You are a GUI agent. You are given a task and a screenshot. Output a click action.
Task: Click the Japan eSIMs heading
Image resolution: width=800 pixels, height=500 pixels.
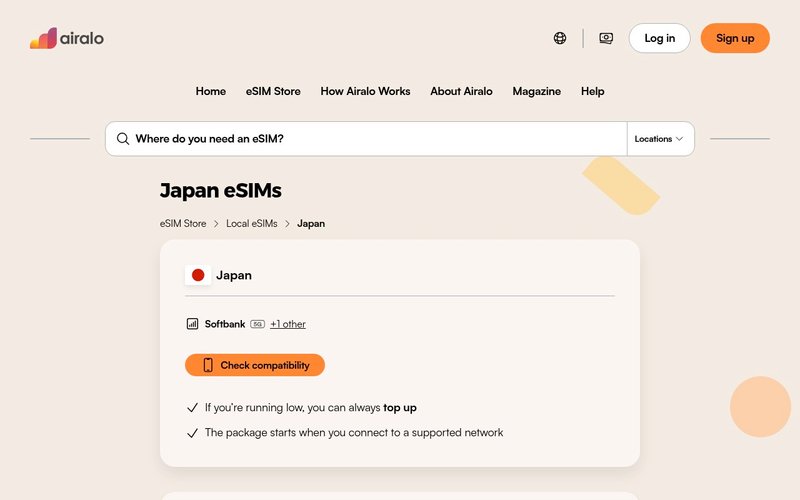click(x=220, y=190)
